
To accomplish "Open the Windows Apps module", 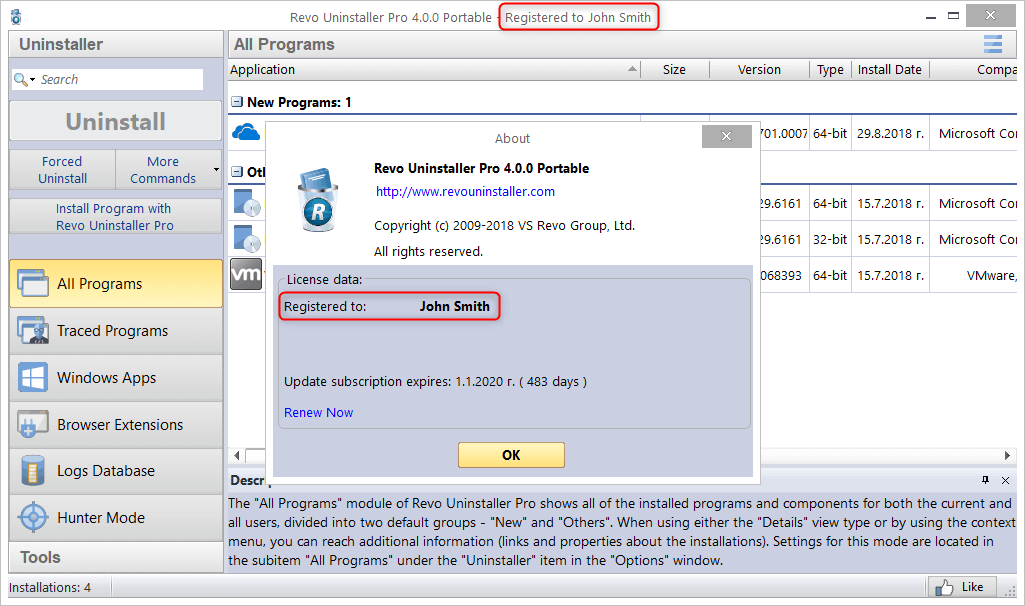I will point(116,377).
